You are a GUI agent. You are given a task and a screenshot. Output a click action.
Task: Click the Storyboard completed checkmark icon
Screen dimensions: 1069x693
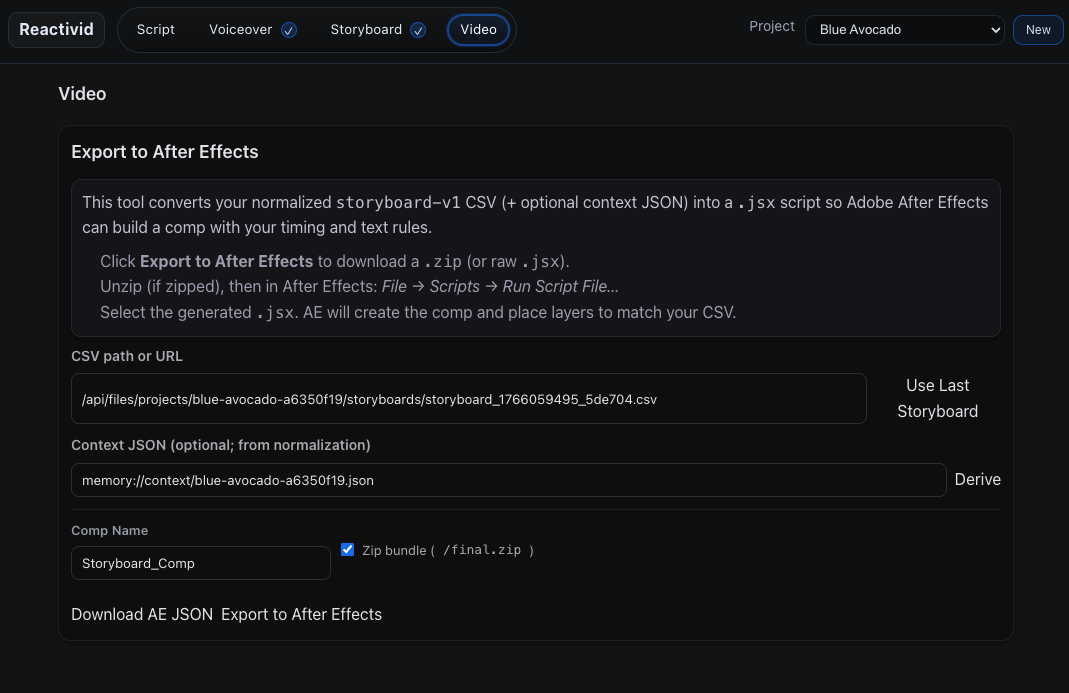tap(418, 30)
